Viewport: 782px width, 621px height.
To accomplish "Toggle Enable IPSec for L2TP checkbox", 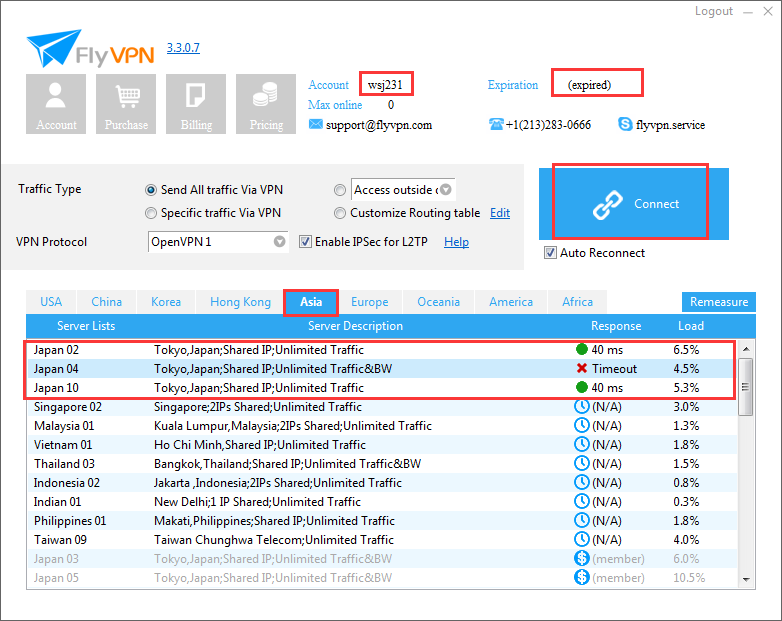I will 305,242.
